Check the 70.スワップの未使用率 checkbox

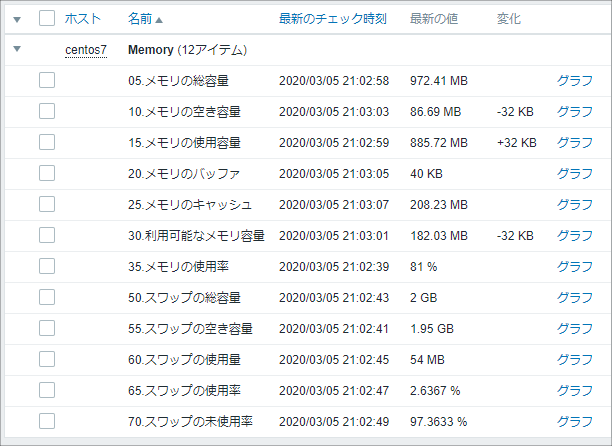click(47, 421)
